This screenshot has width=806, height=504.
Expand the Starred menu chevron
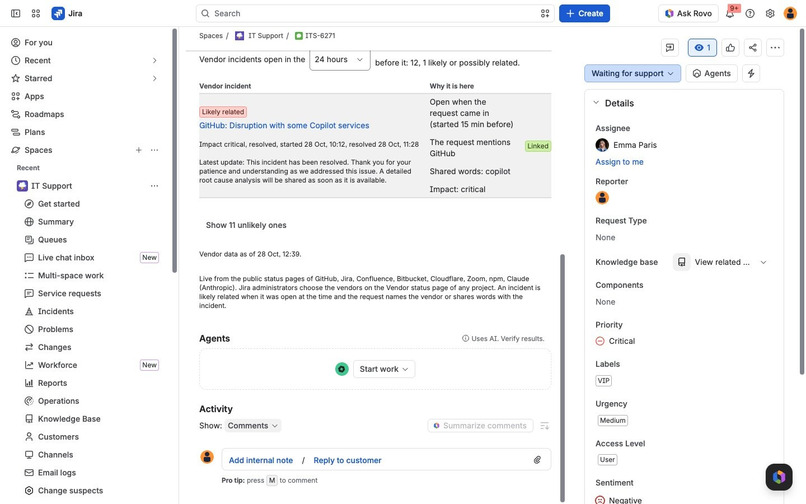tap(154, 78)
